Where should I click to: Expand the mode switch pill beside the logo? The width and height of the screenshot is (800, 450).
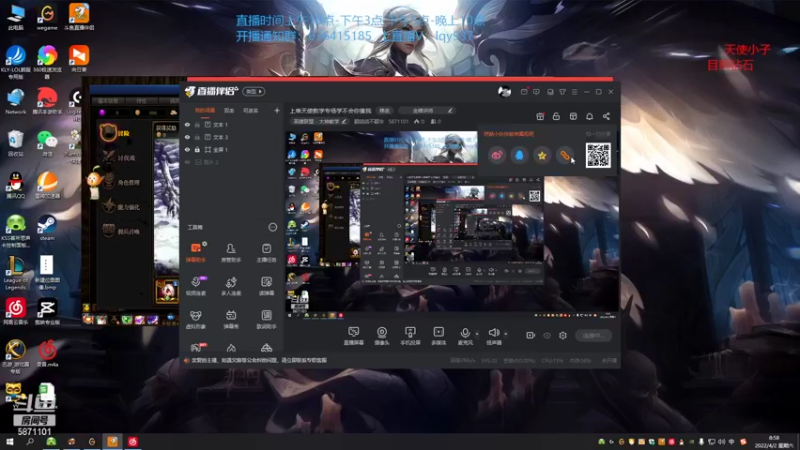pos(254,91)
